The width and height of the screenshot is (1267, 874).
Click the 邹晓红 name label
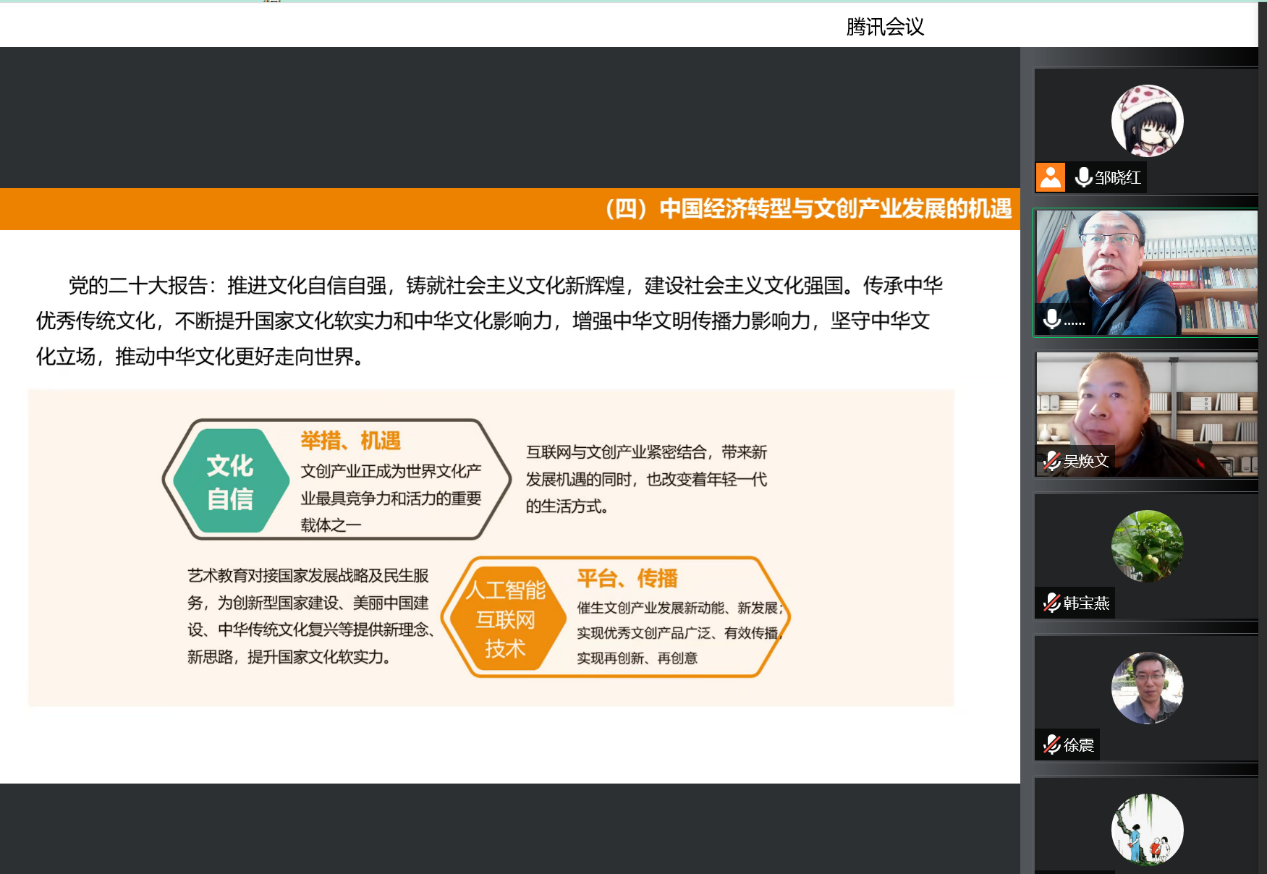(x=1117, y=178)
